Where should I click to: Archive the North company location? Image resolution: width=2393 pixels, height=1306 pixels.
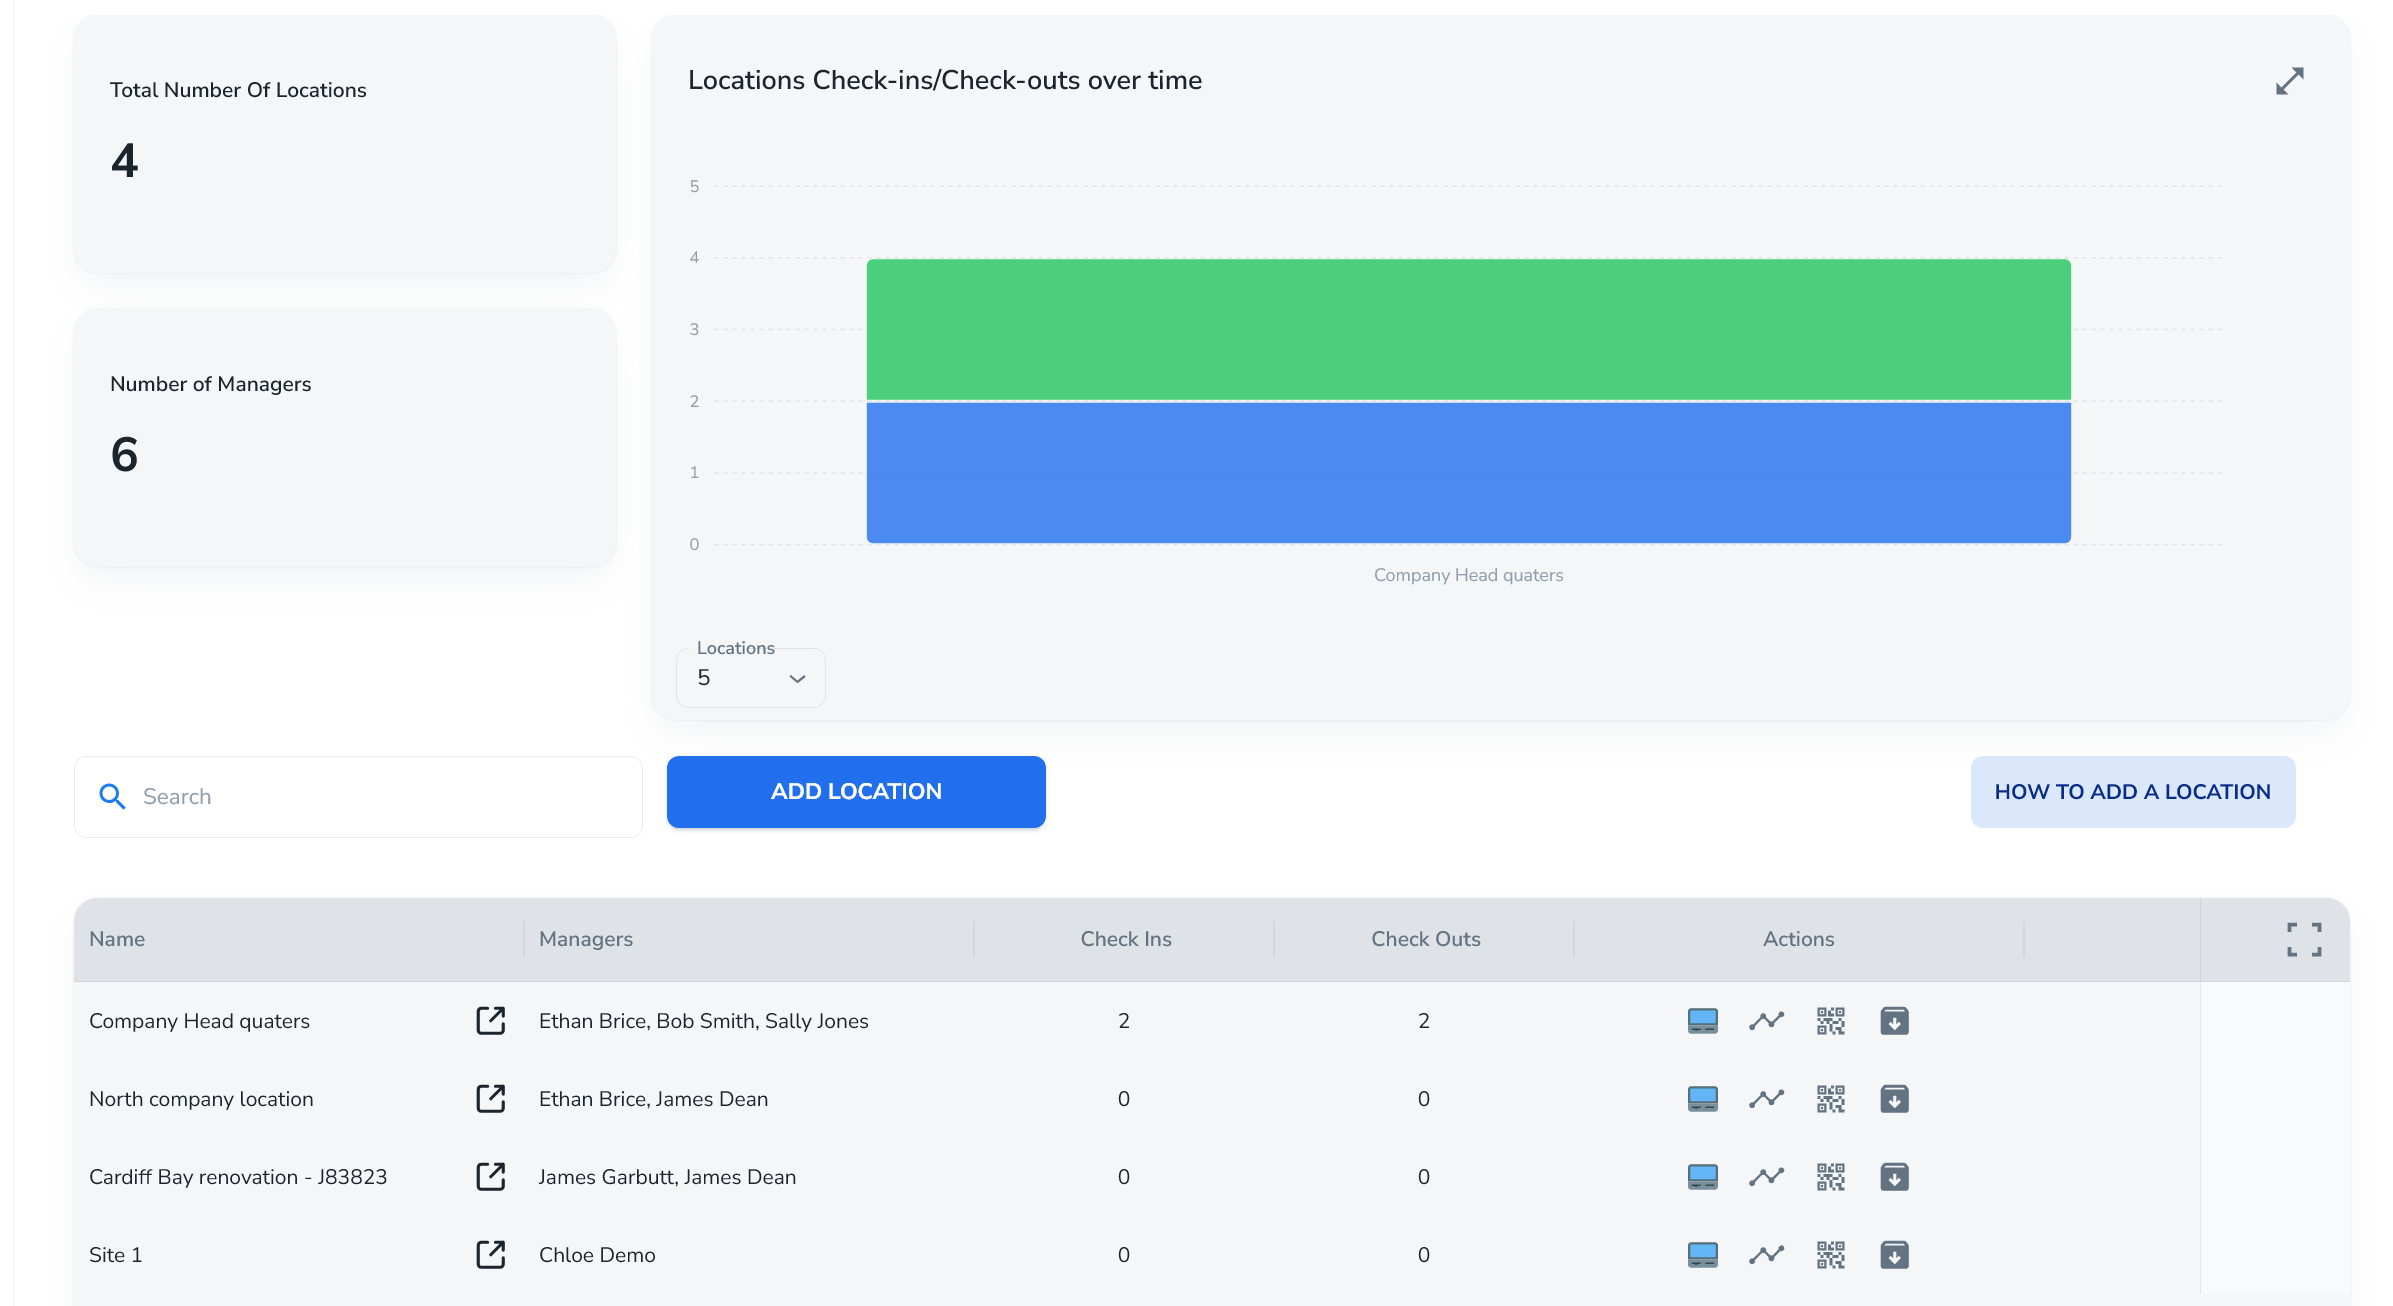pos(1894,1099)
